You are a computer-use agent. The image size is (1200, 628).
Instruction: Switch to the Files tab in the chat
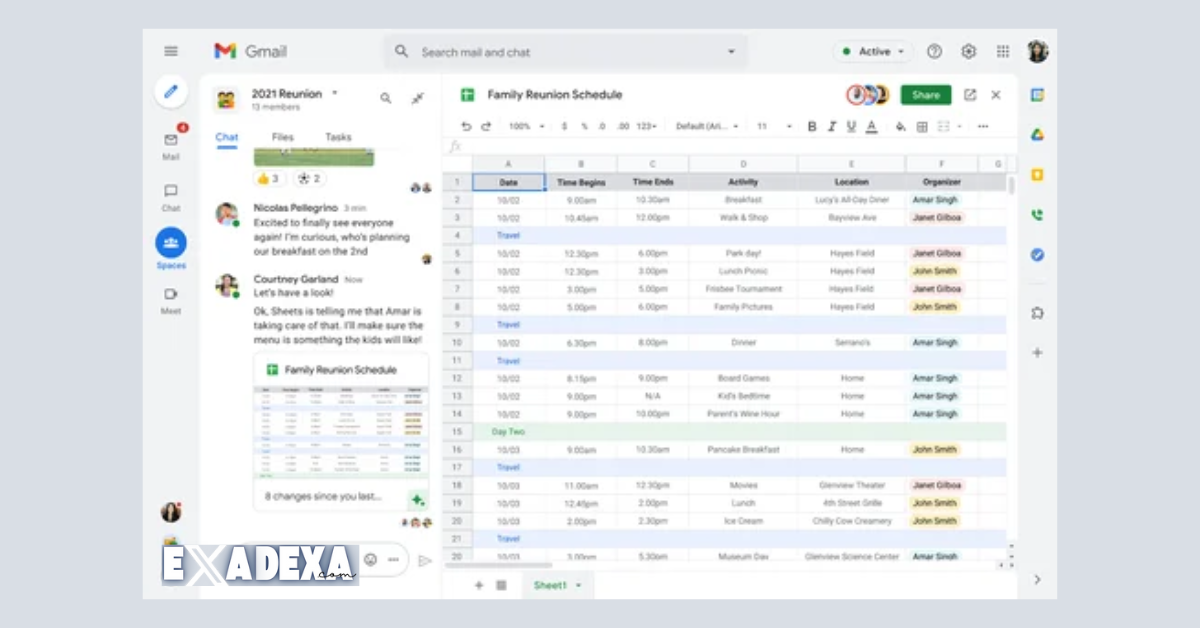[x=283, y=137]
